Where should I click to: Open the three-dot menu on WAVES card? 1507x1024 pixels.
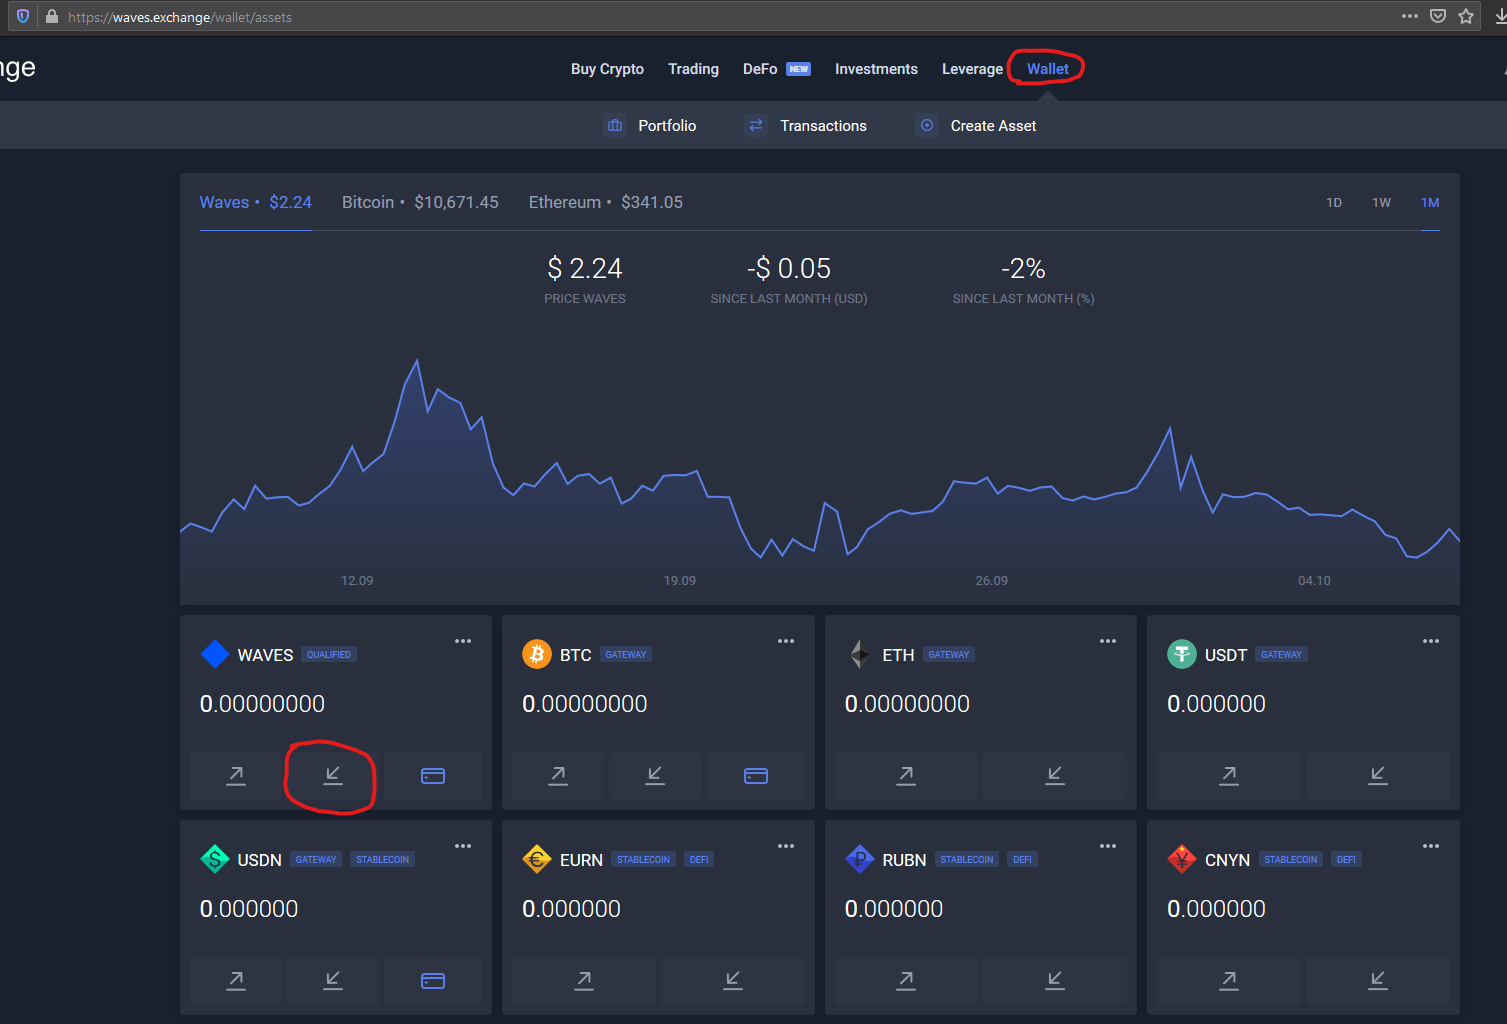point(463,641)
